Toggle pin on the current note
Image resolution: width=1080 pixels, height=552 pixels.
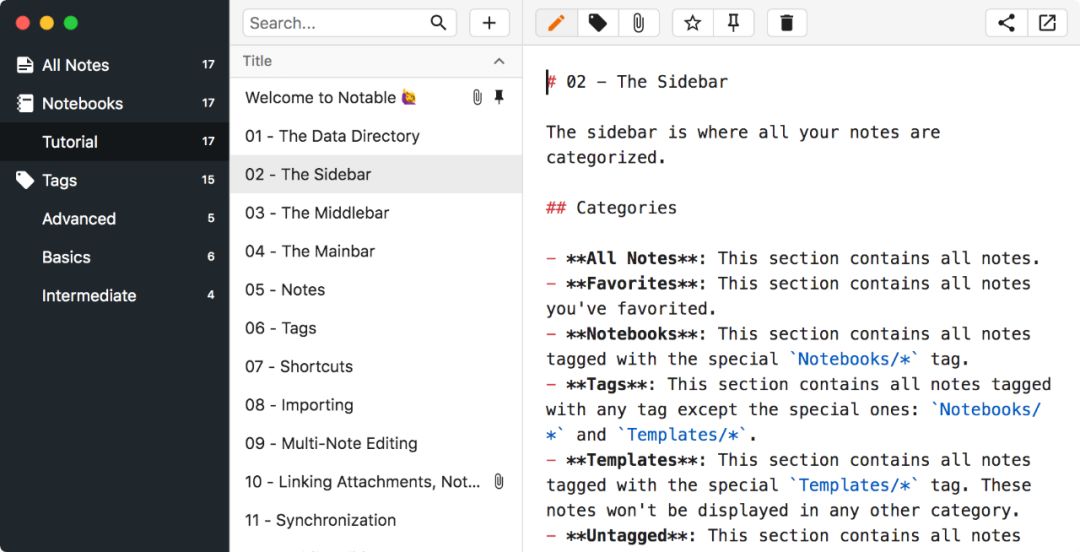tap(734, 23)
